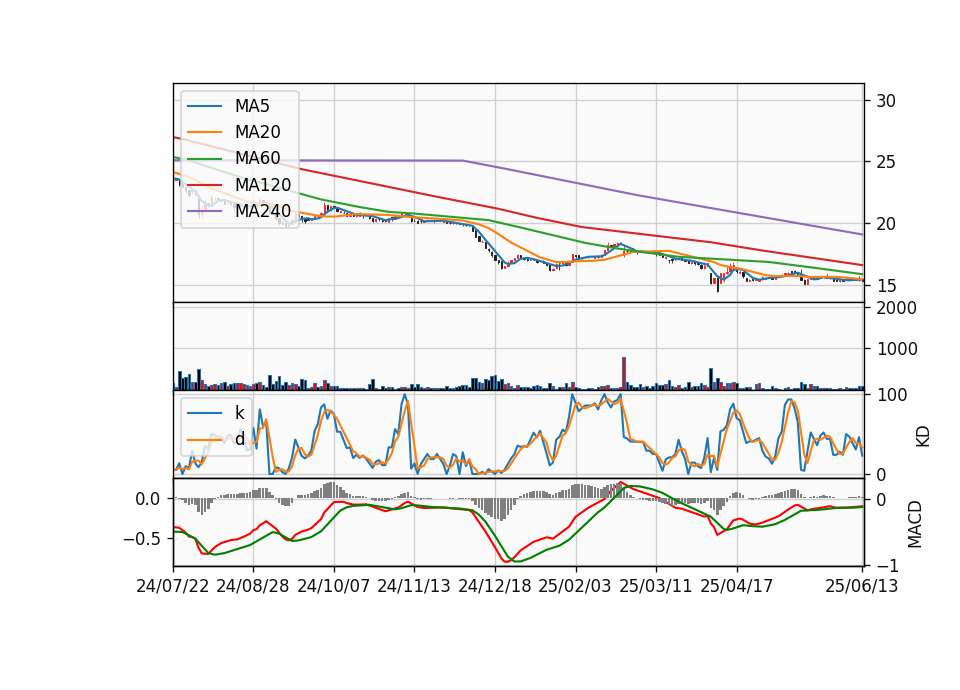Click the tallest volume spike bar

624,373
